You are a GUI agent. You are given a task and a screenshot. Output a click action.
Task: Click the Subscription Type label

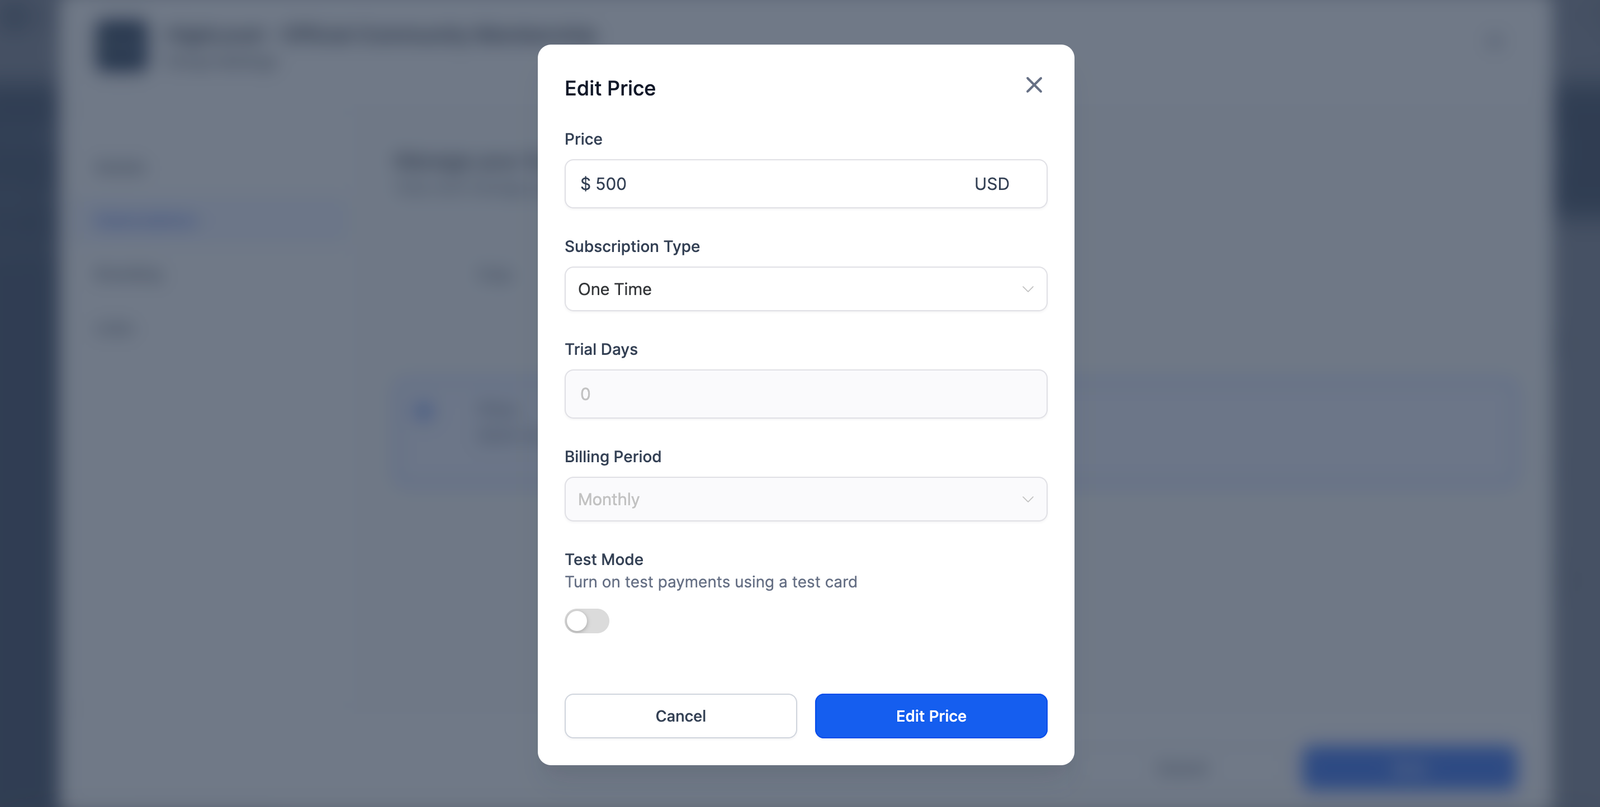[632, 246]
